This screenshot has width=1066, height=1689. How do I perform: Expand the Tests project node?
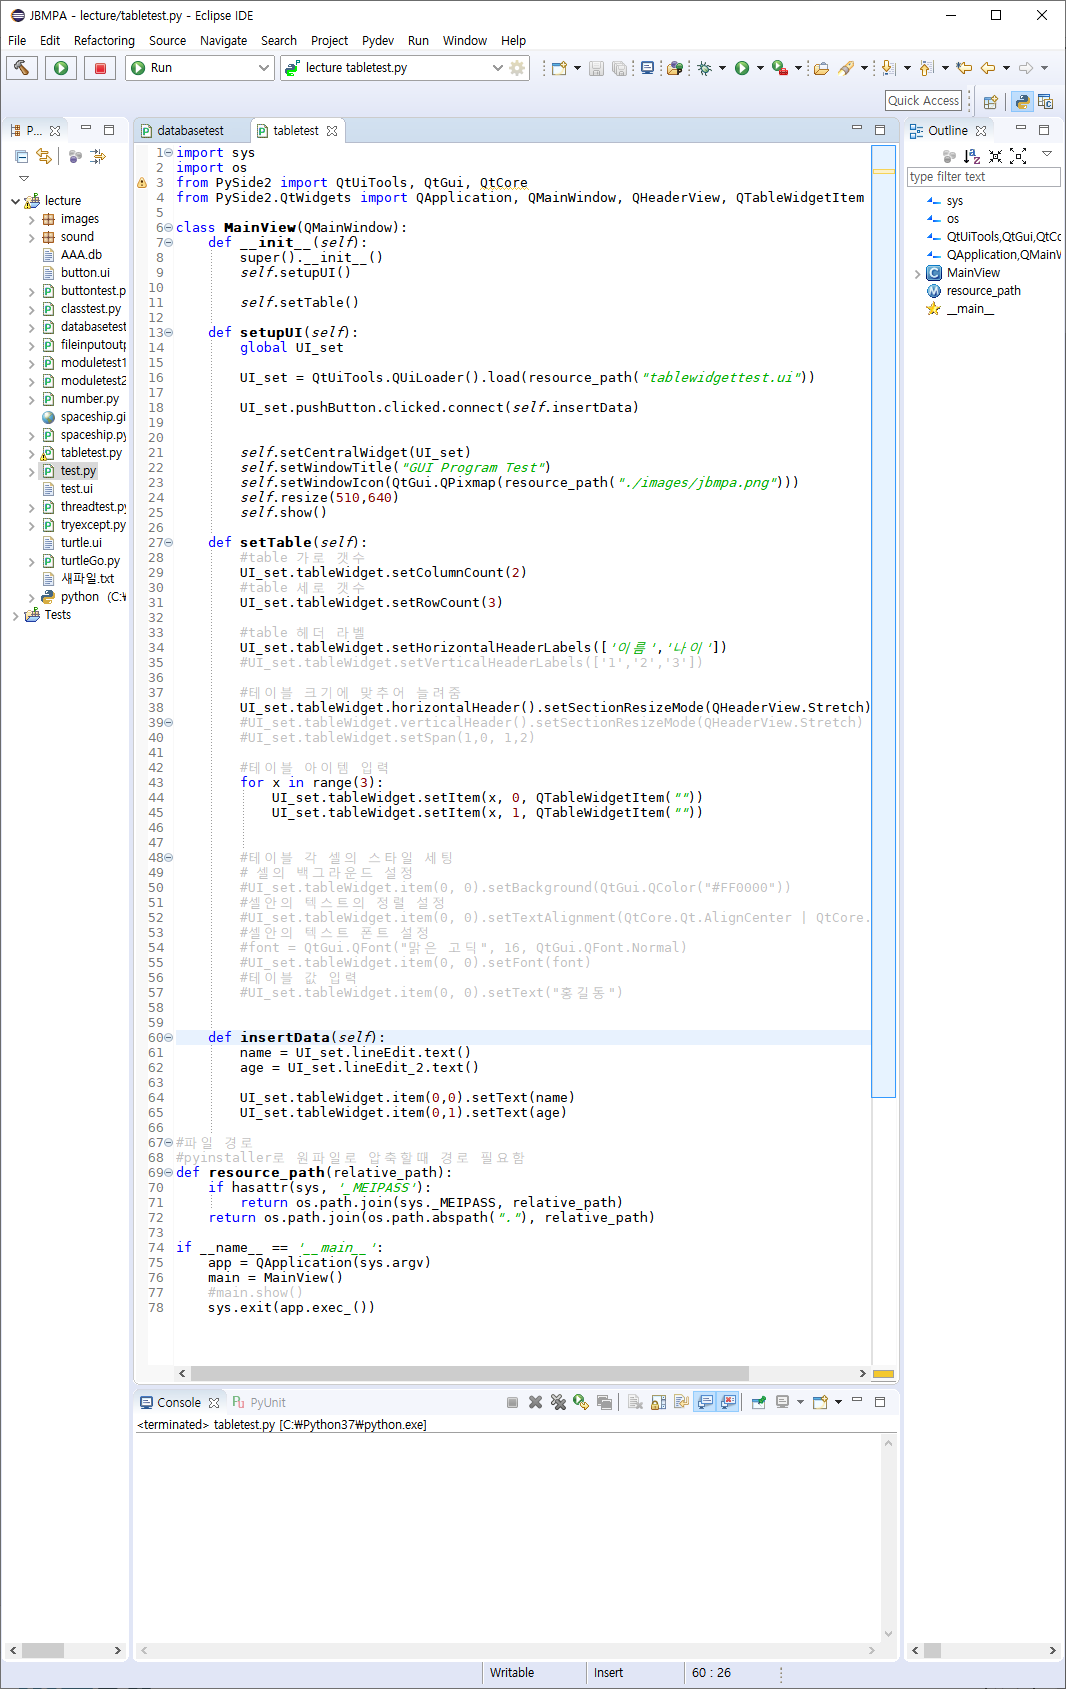(15, 615)
